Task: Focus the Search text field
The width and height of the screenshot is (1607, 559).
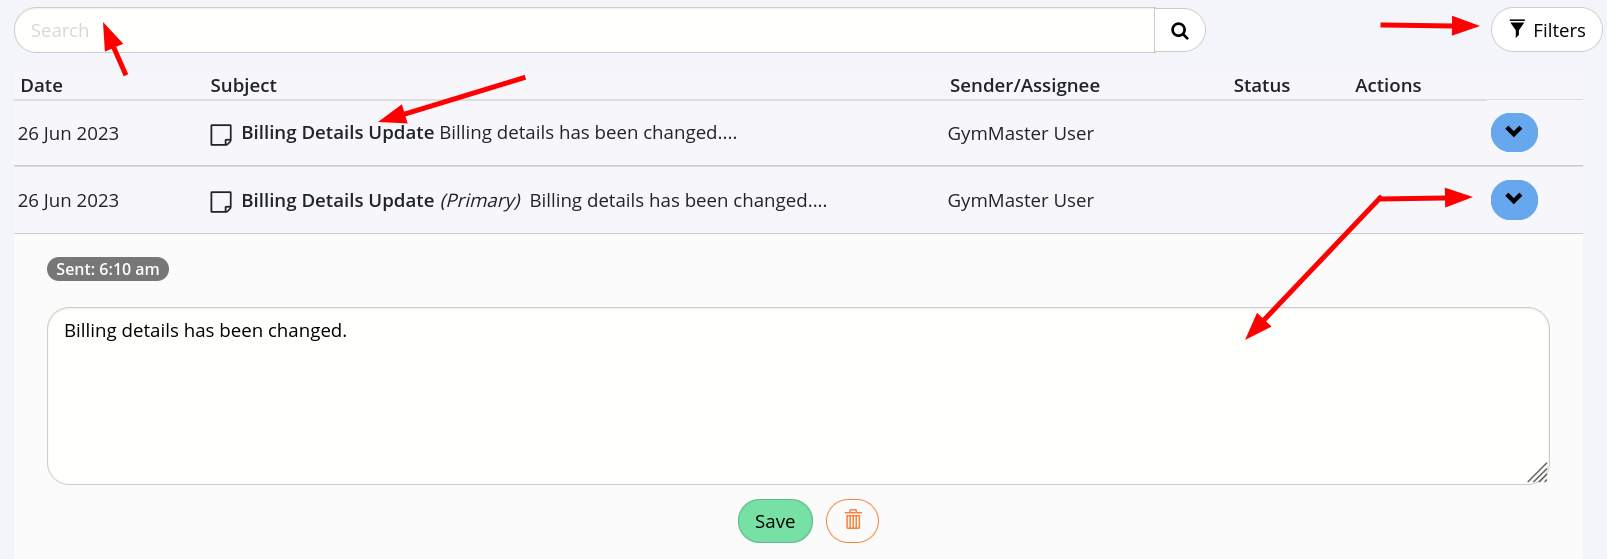Action: point(584,30)
